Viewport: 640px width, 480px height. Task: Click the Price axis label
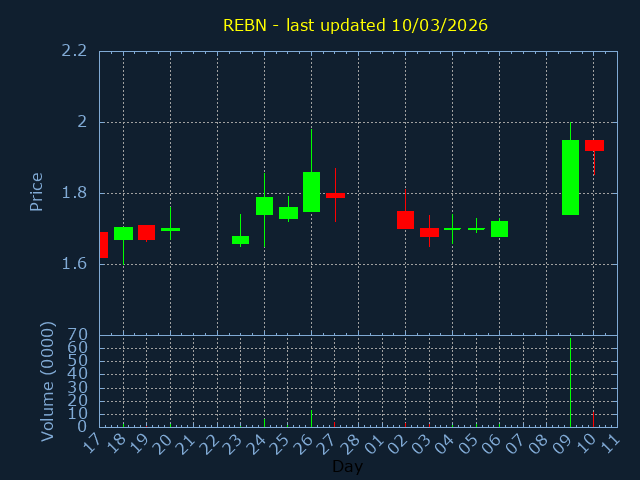click(x=37, y=191)
